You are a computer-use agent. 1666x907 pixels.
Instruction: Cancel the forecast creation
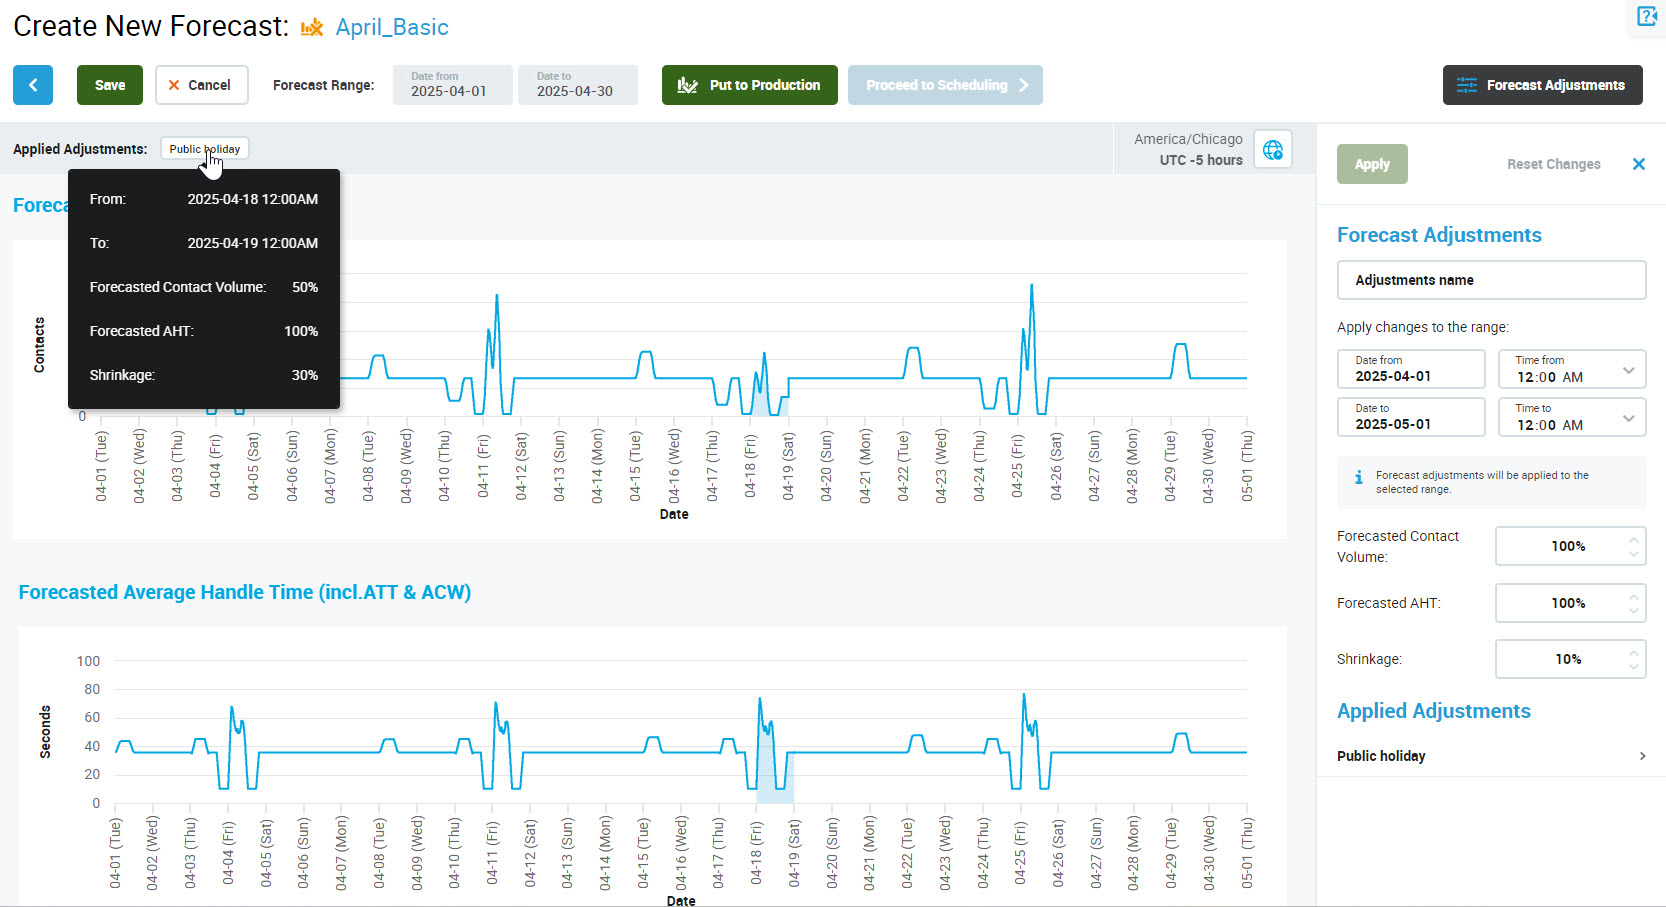pyautogui.click(x=198, y=85)
